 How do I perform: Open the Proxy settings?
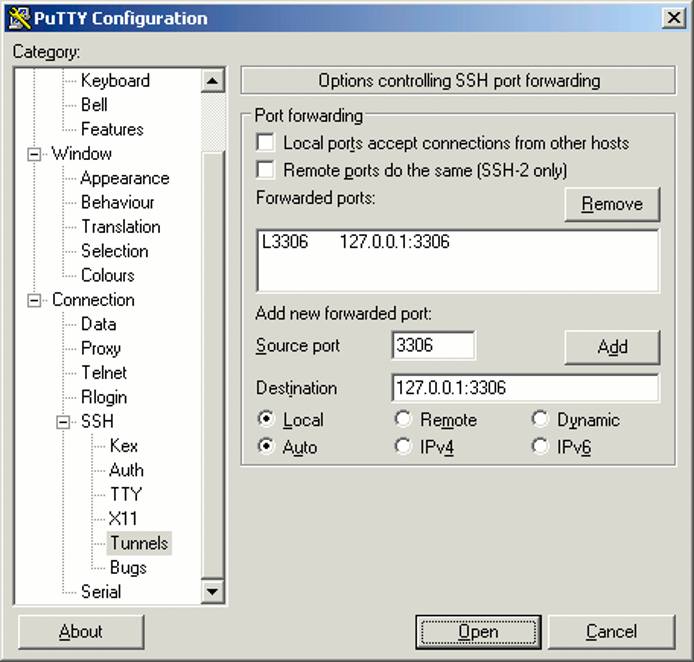100,348
